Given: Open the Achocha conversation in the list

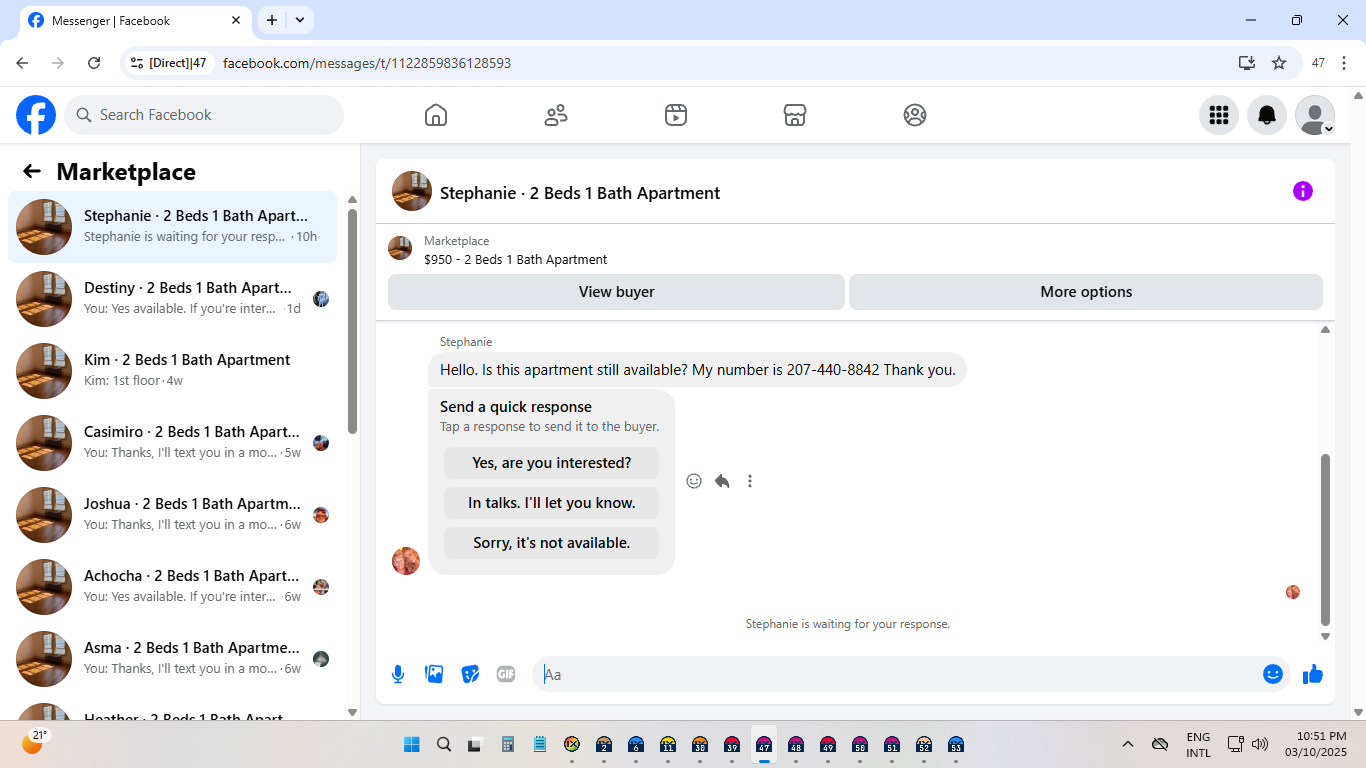Looking at the screenshot, I should (172, 587).
